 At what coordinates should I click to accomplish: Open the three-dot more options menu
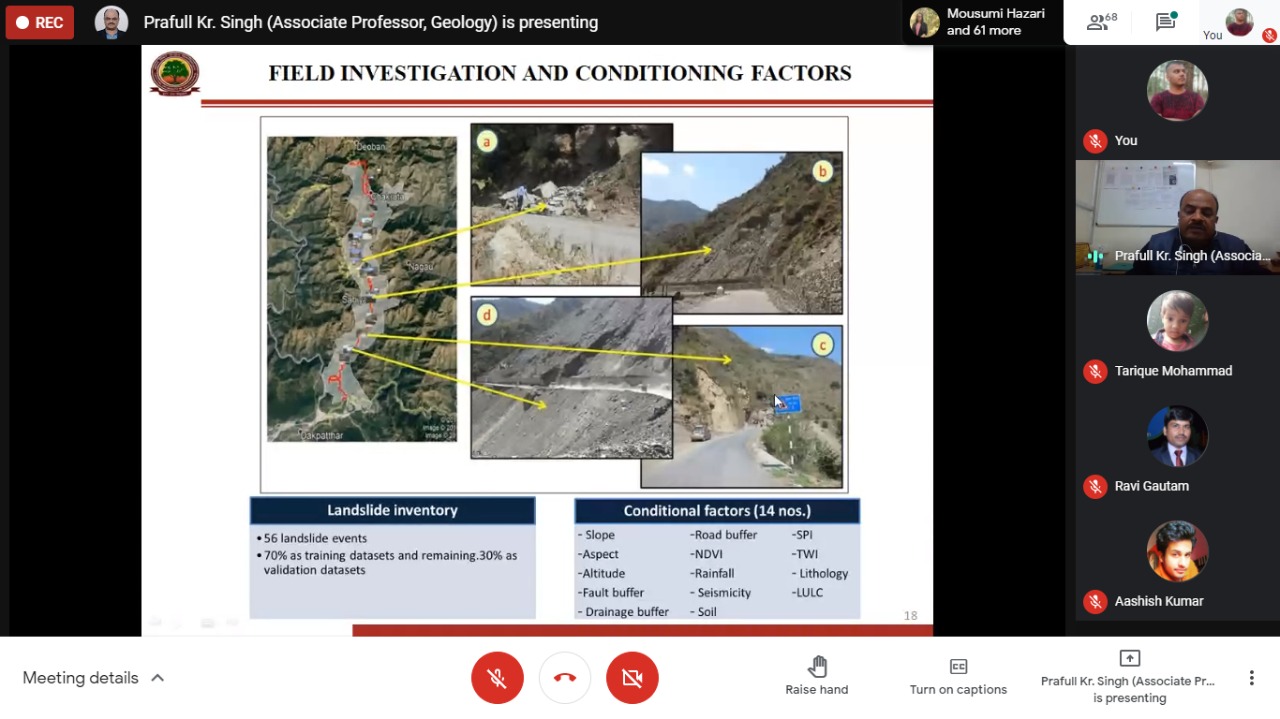pyautogui.click(x=1251, y=678)
